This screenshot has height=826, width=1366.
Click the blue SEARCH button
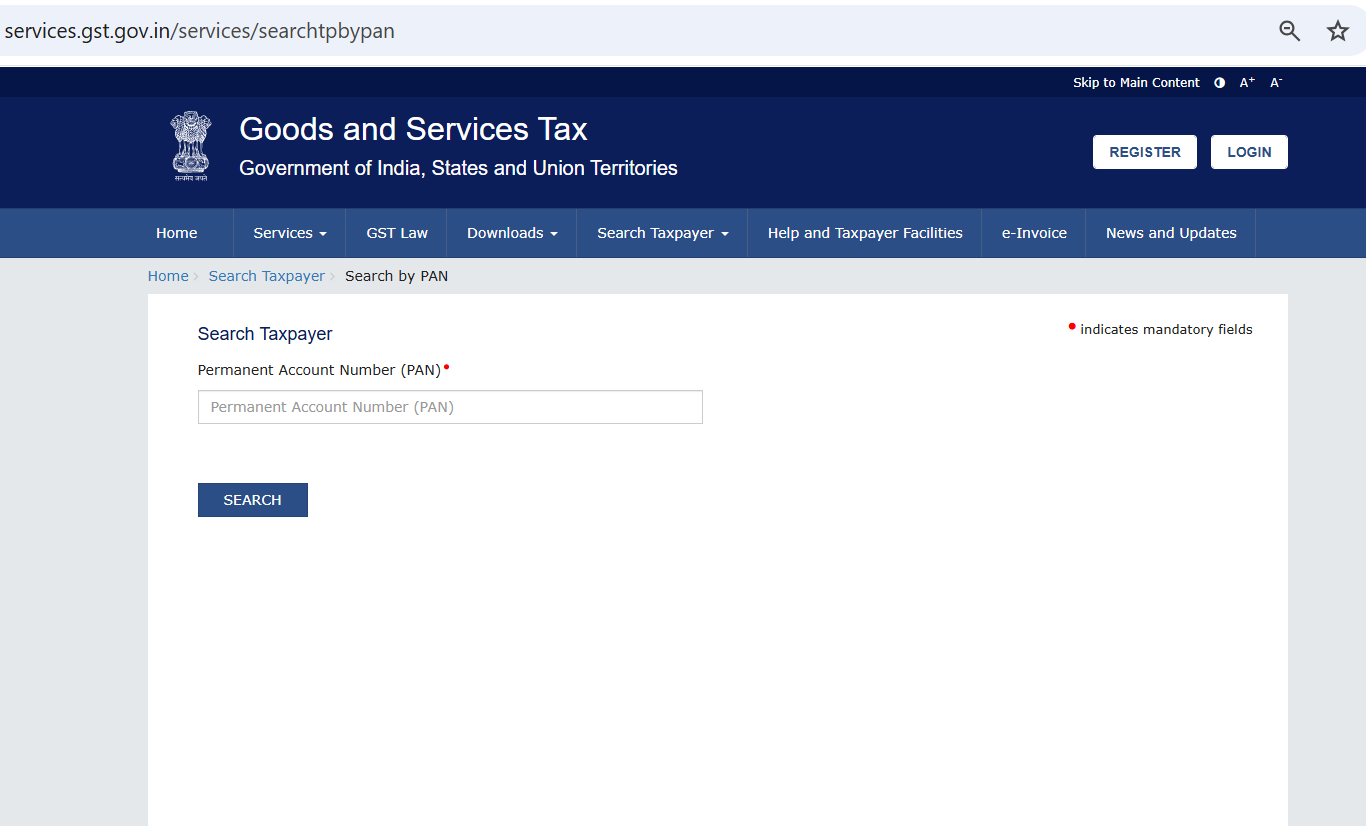coord(252,500)
